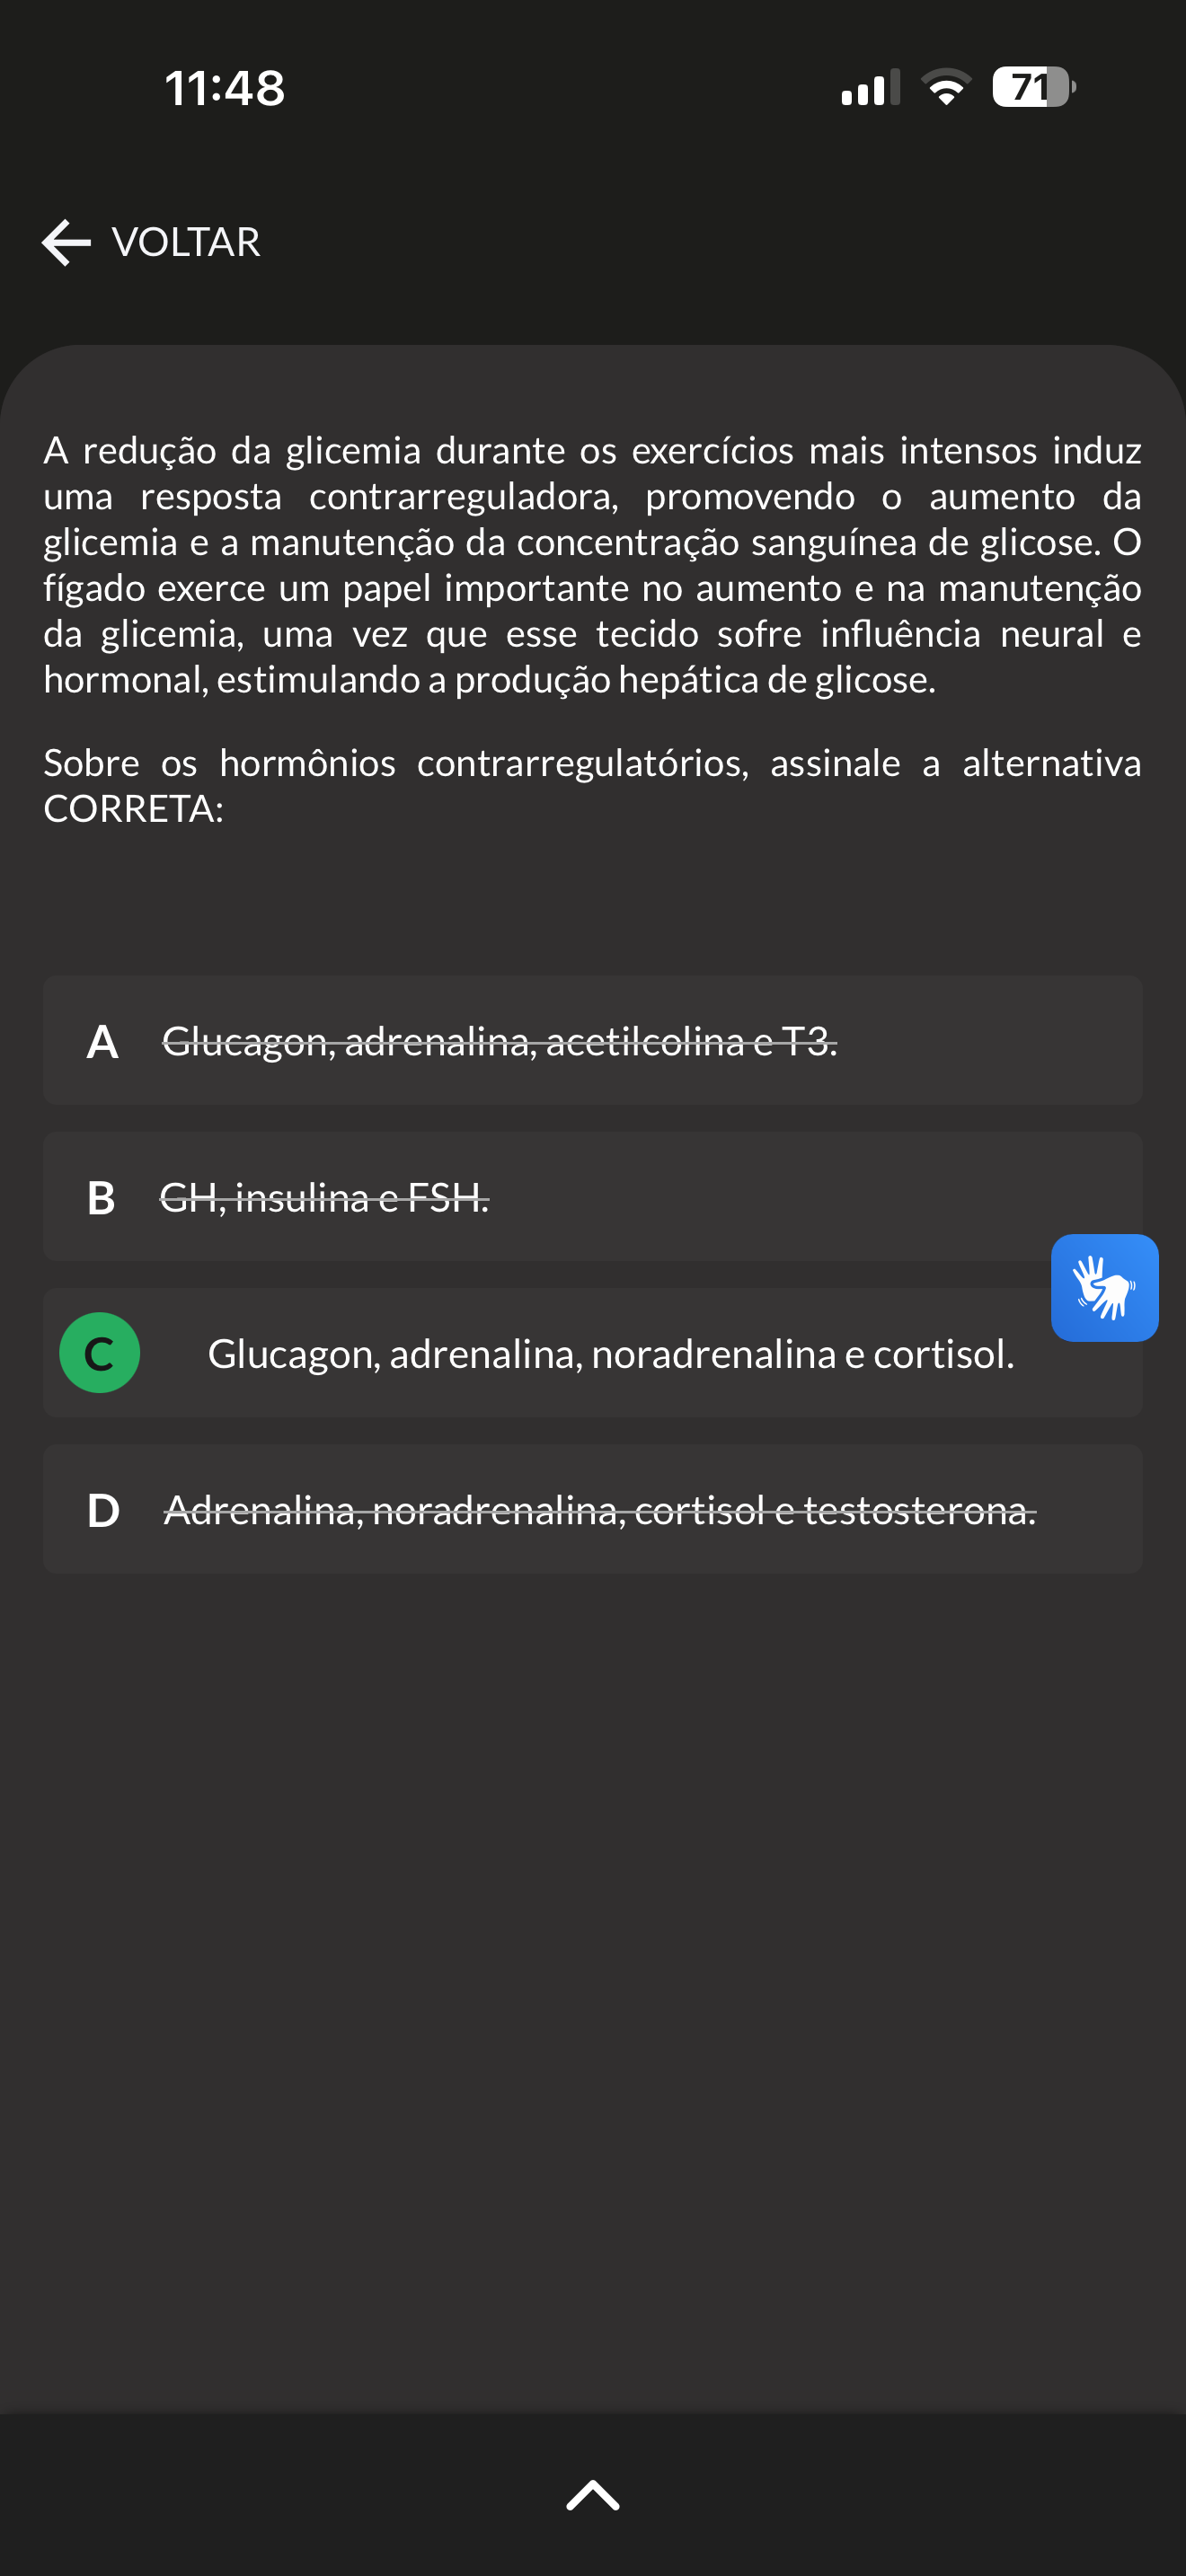Choose Glucagon, adrenalina, noradrenalina e cortisol

(592, 1352)
